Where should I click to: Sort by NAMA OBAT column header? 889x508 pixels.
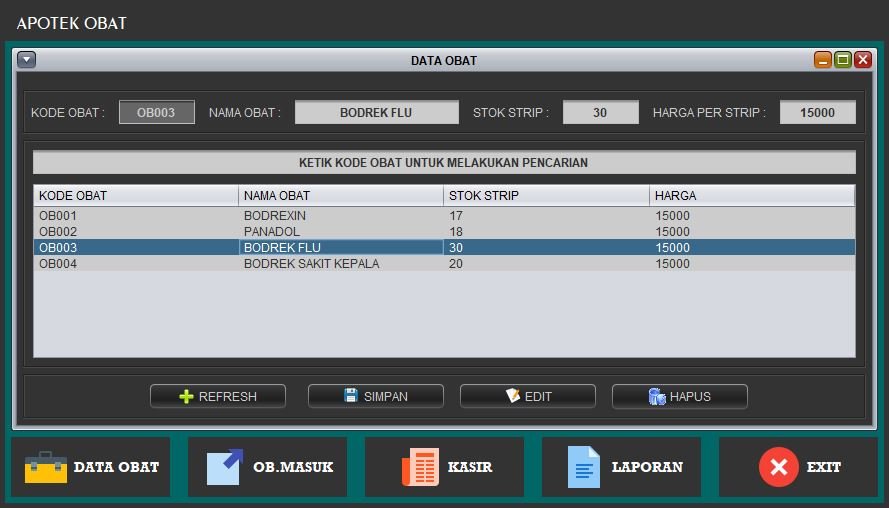340,195
